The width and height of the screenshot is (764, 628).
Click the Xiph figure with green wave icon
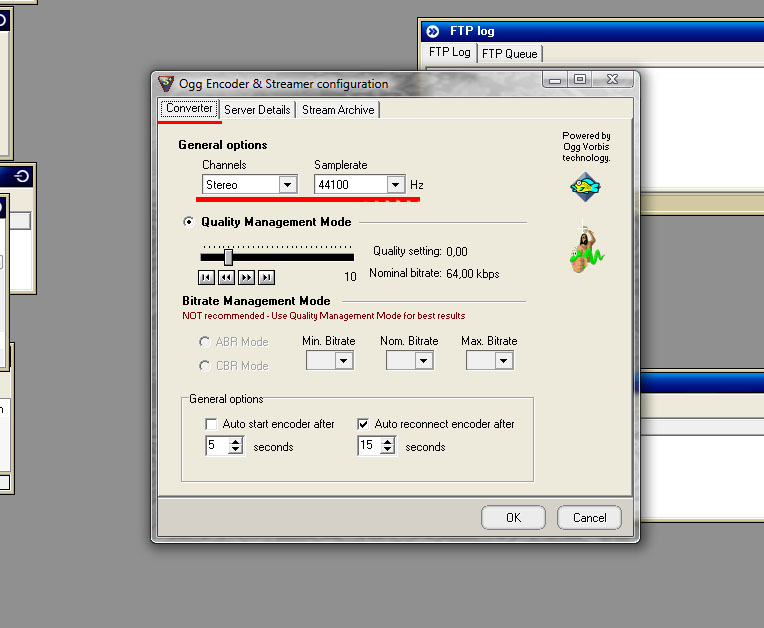(x=586, y=251)
